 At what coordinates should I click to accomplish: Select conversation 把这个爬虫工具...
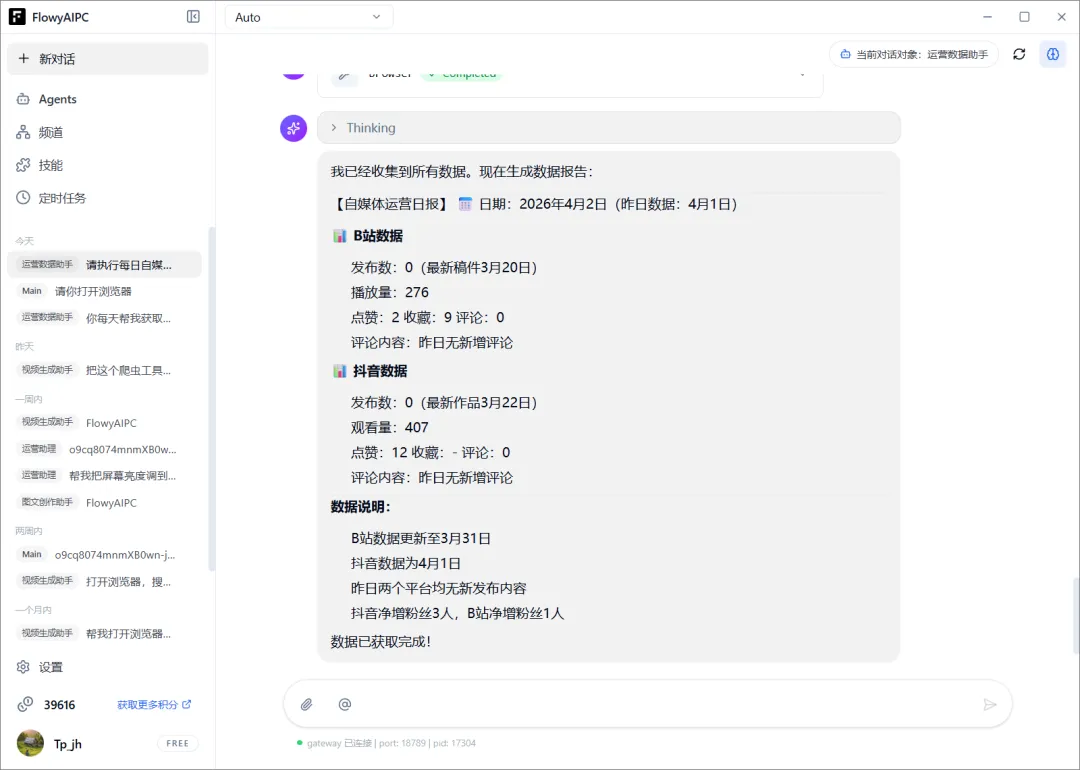pos(104,371)
